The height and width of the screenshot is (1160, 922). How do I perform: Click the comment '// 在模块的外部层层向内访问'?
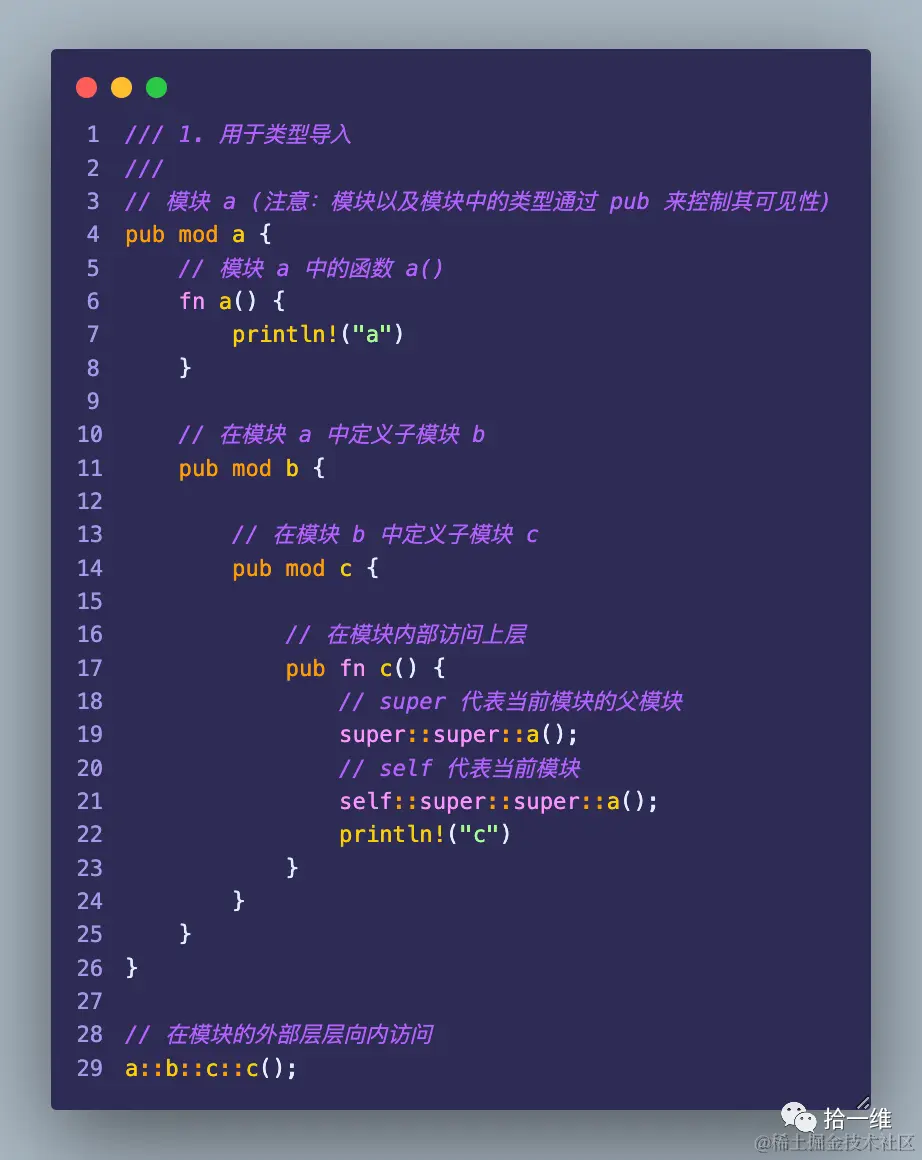tap(279, 1034)
